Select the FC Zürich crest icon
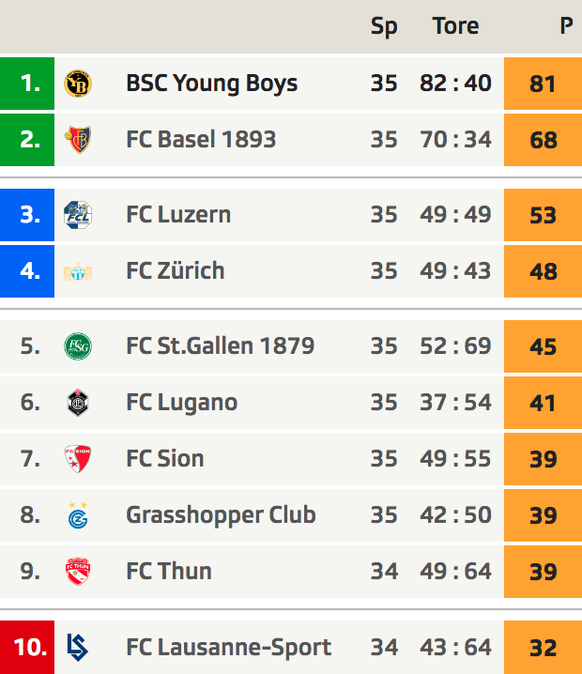 [78, 271]
